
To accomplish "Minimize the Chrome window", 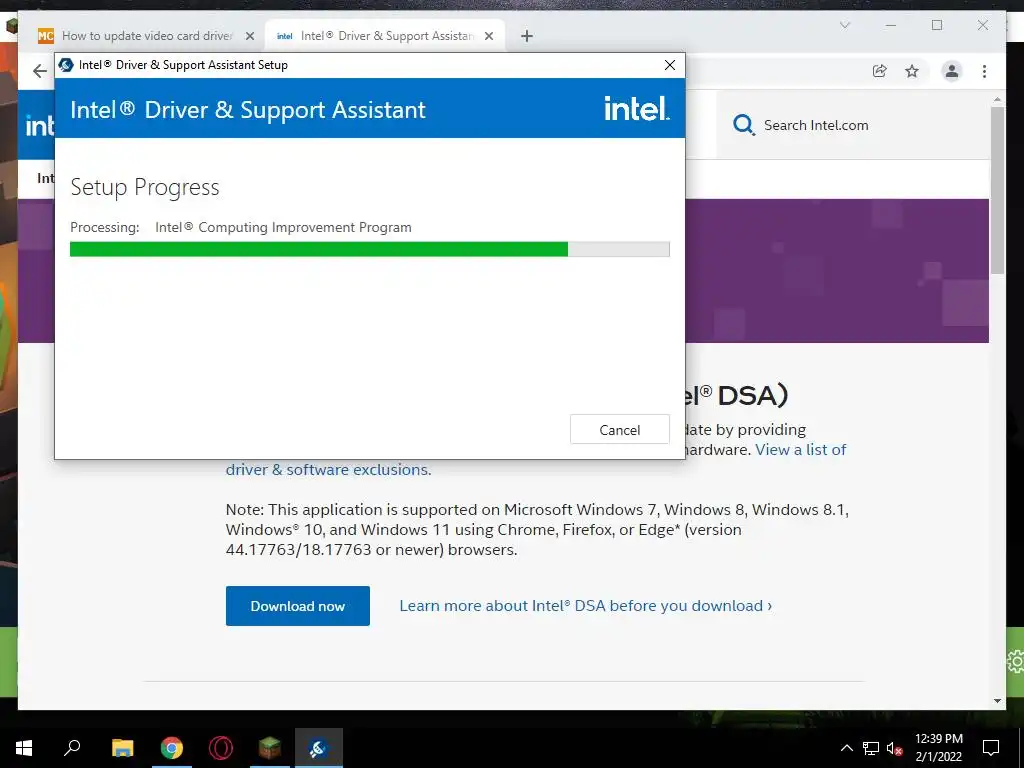I will coord(891,25).
